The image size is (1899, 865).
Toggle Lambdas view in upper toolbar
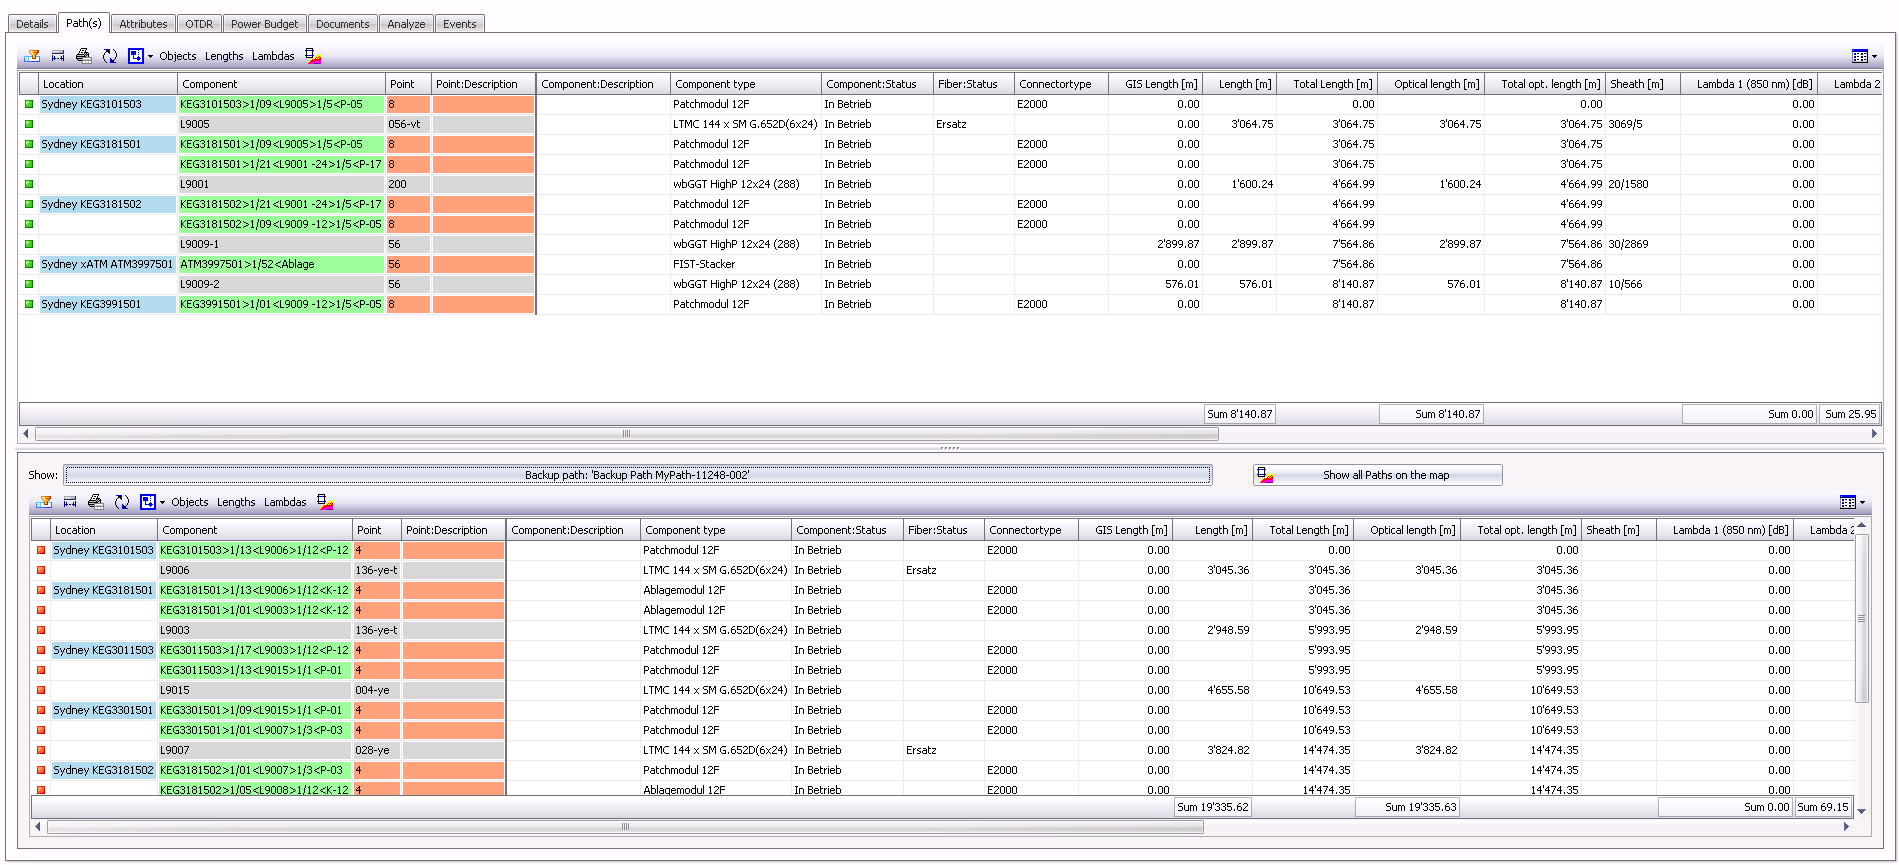[x=273, y=56]
